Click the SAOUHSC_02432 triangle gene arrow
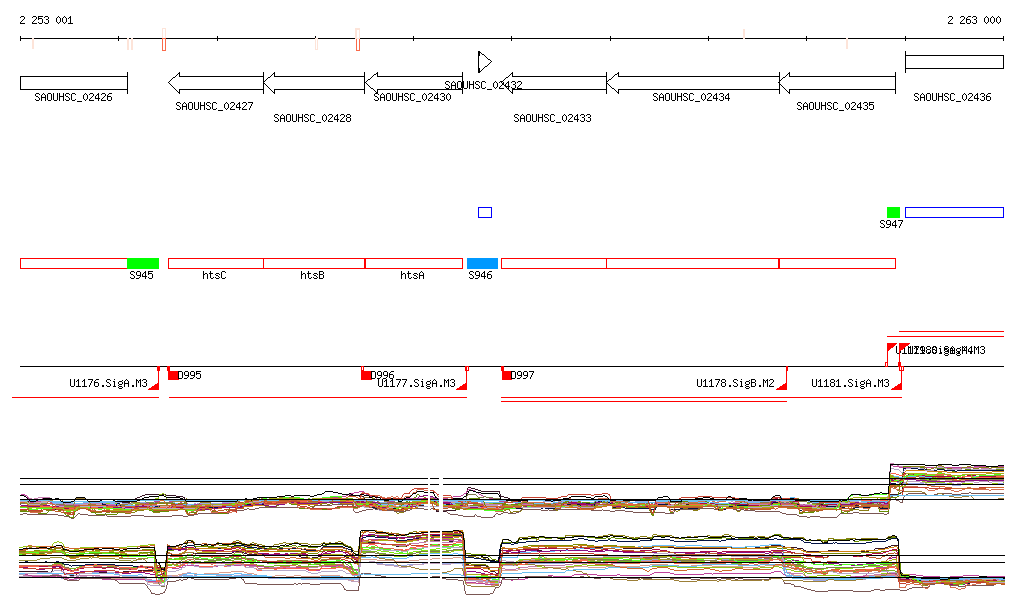 coord(484,62)
